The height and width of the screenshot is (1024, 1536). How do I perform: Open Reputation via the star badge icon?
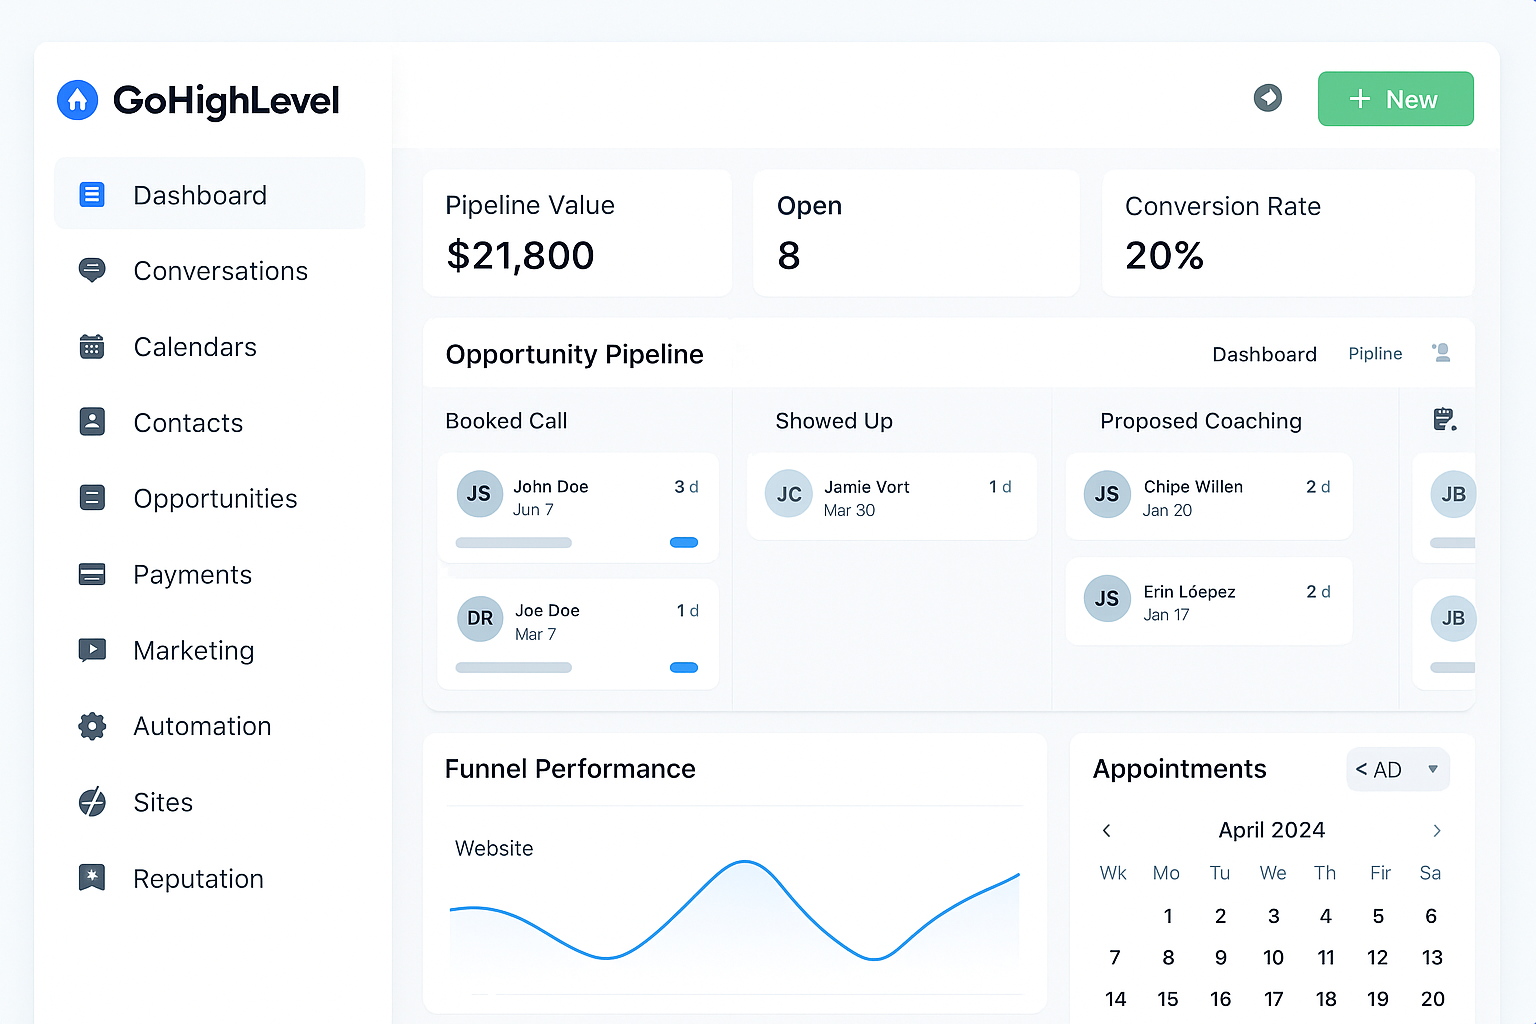coord(92,878)
